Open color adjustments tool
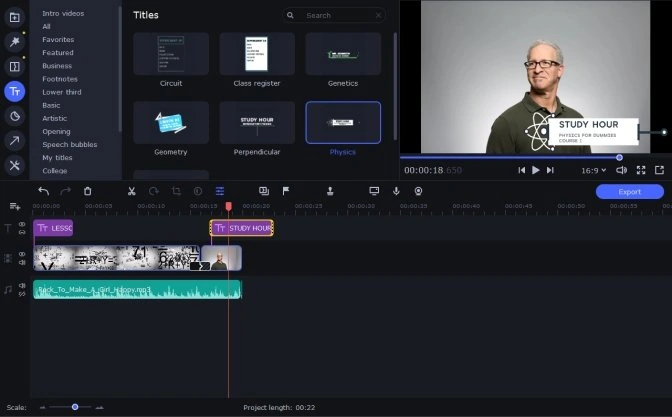Viewport: 672px width, 417px height. pyautogui.click(x=198, y=191)
